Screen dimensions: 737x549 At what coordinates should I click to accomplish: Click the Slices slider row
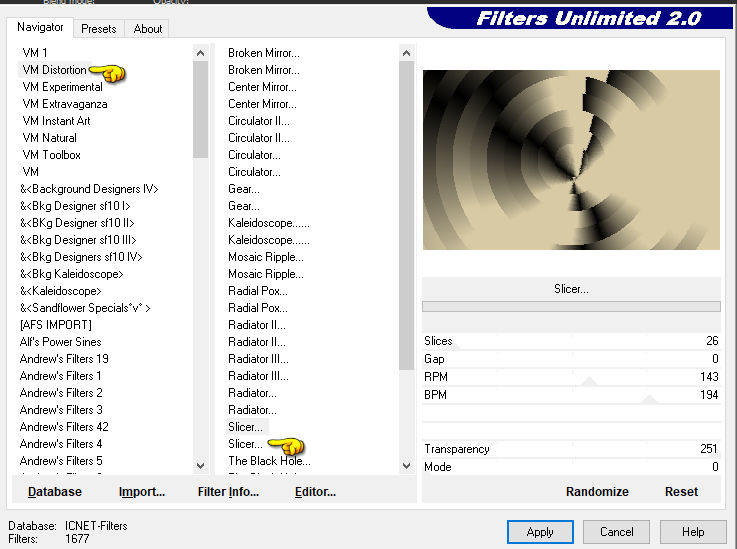[571, 341]
